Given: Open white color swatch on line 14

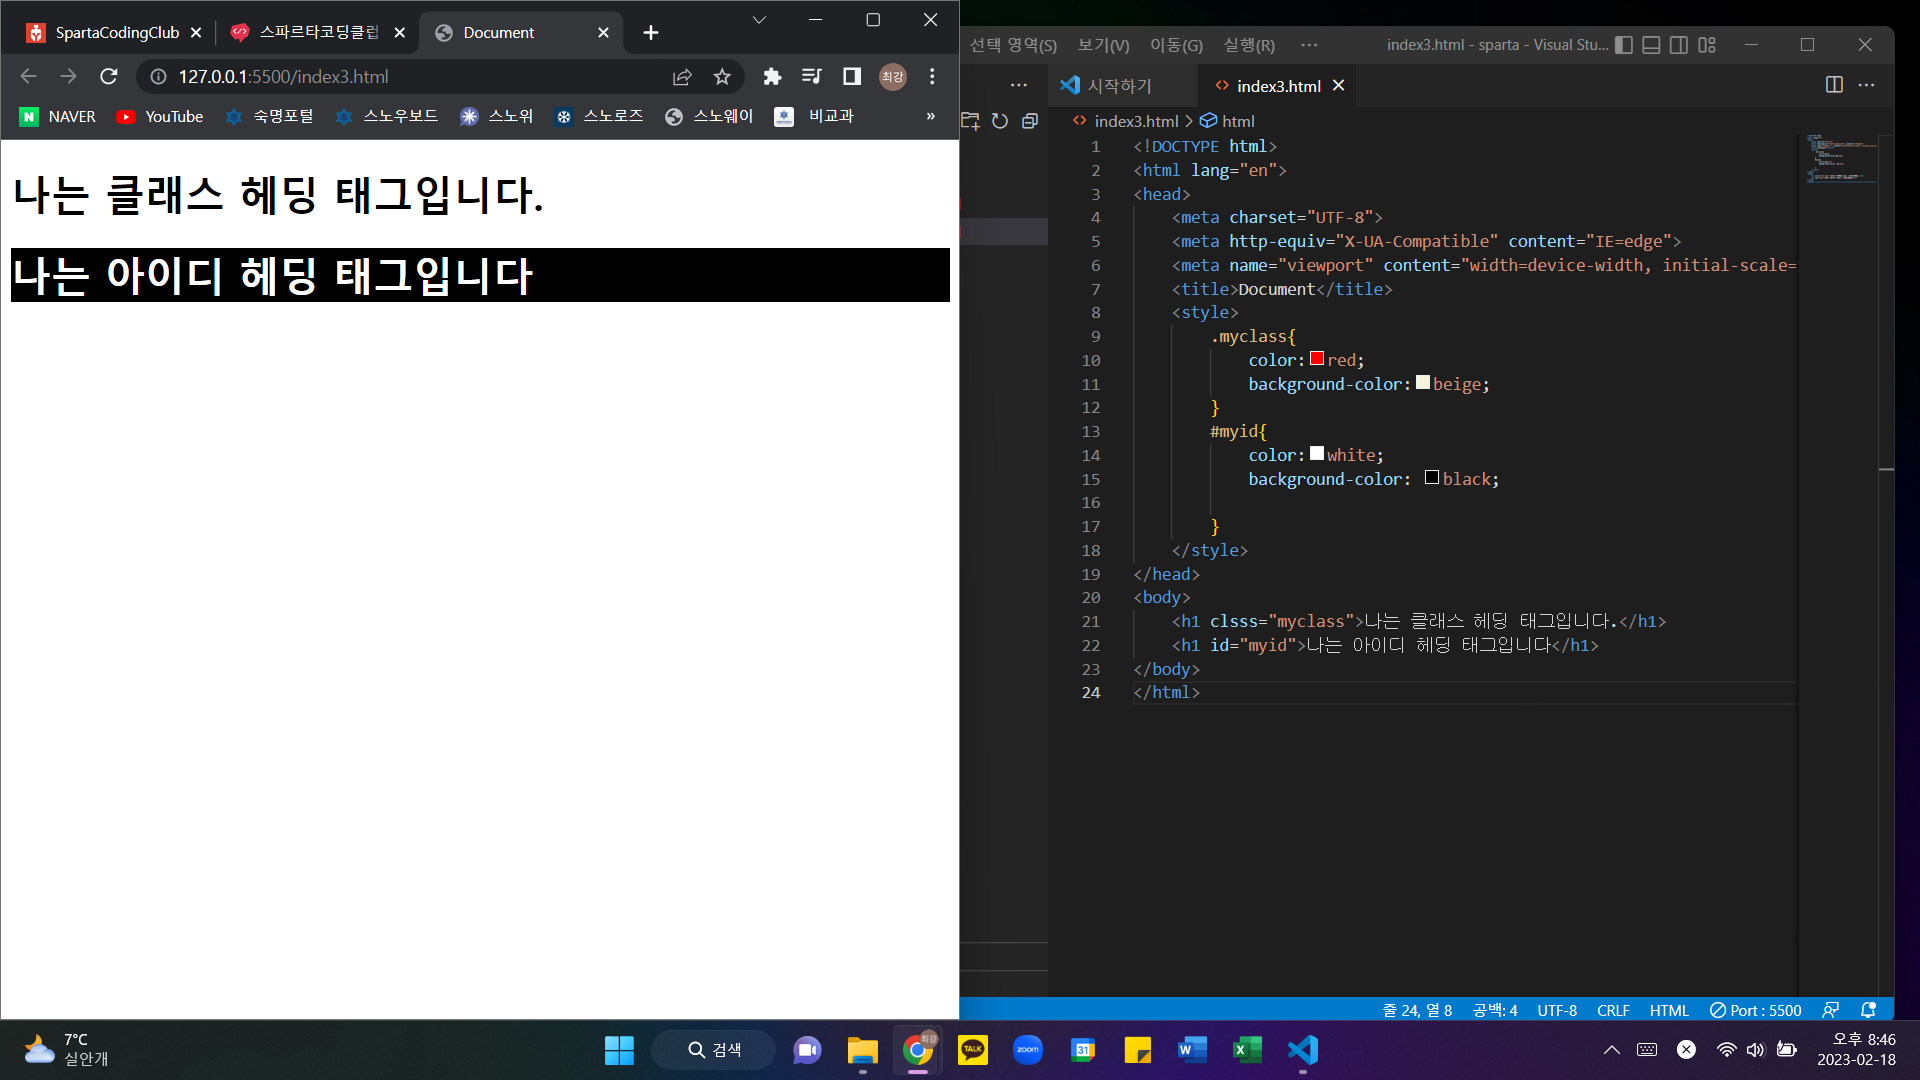Looking at the screenshot, I should coord(1317,453).
